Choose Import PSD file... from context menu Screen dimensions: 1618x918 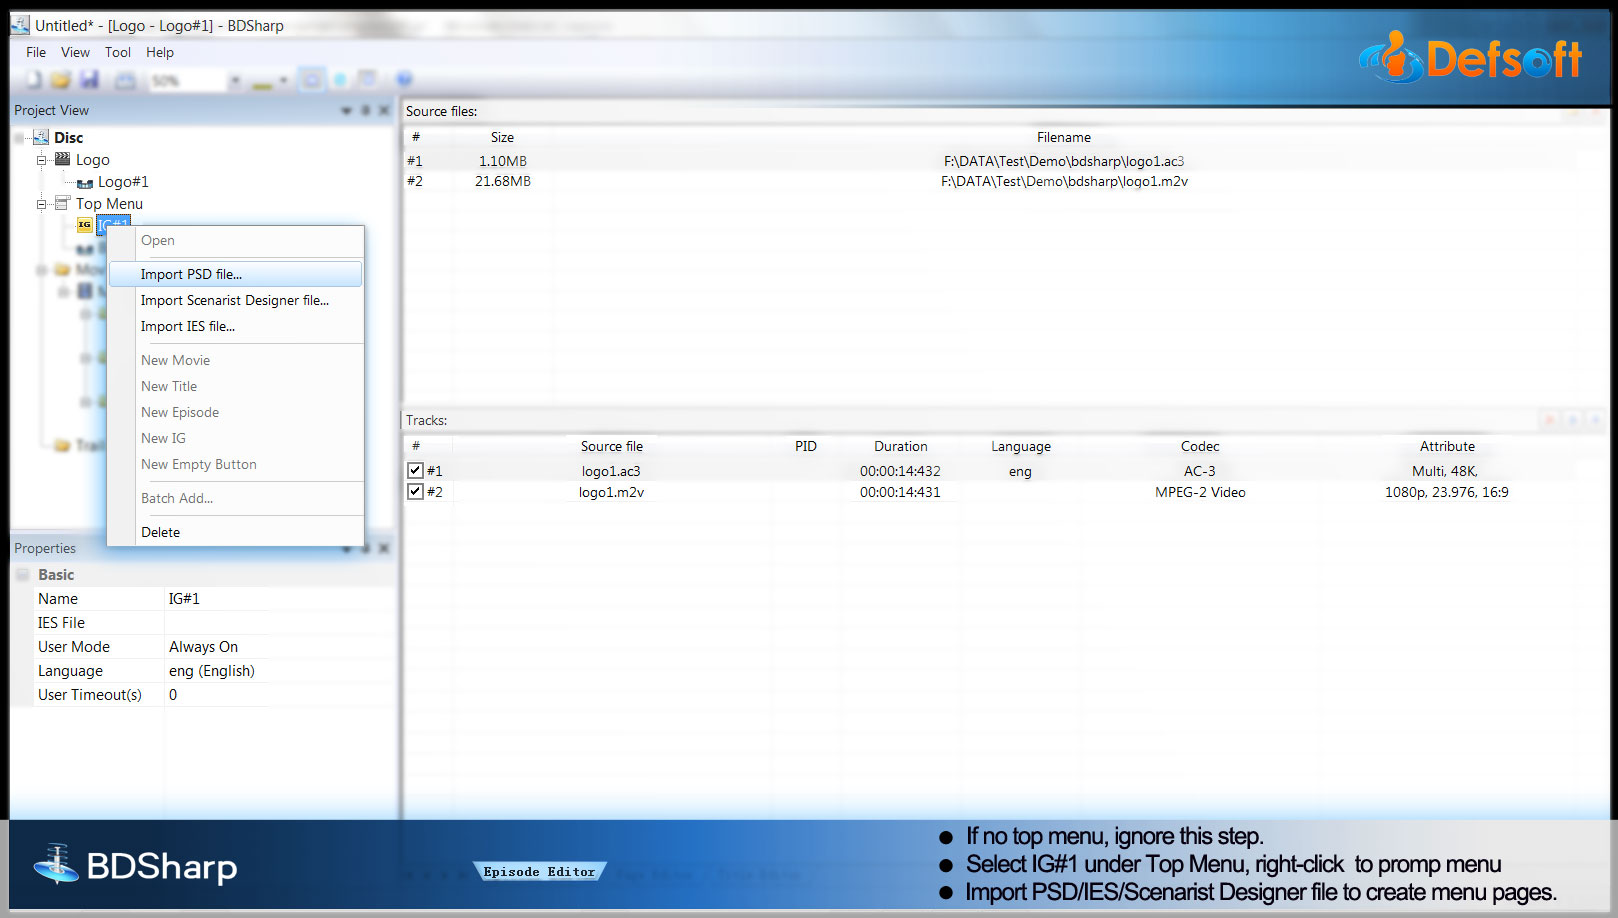point(236,274)
